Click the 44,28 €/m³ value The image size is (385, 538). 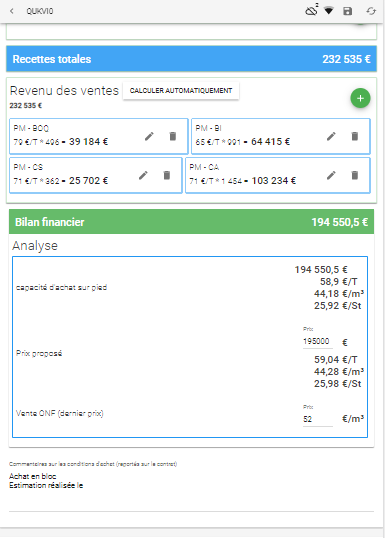click(339, 372)
